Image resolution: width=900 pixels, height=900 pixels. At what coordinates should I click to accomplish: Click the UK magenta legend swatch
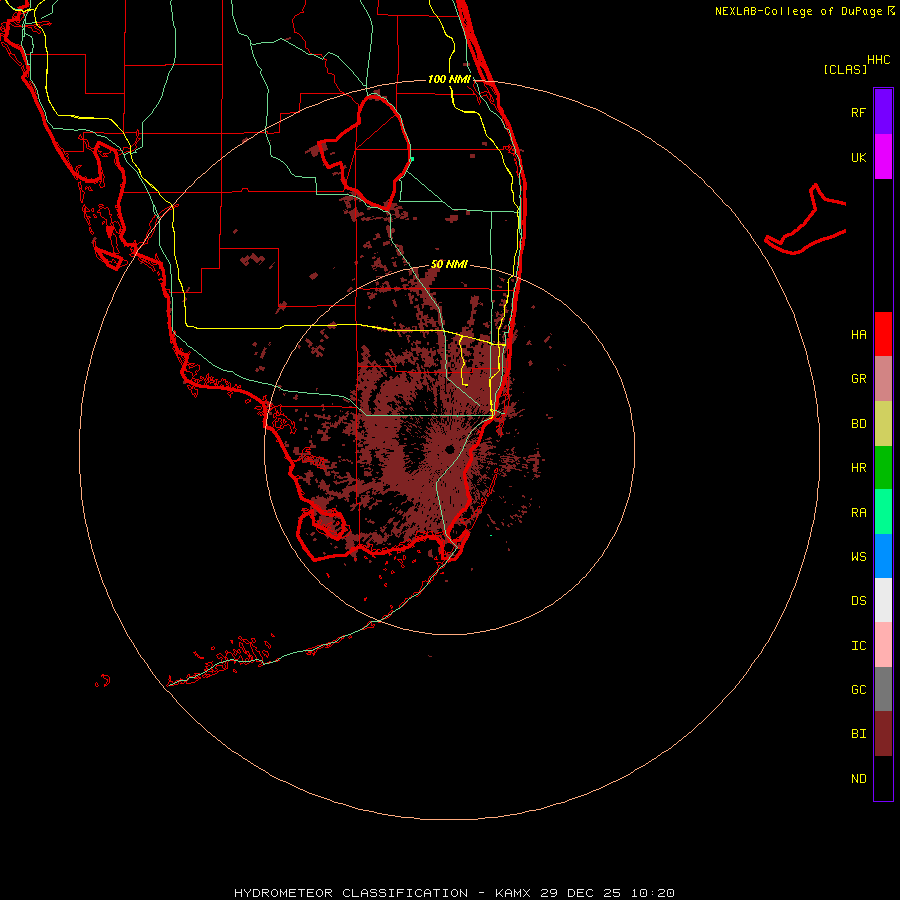883,156
